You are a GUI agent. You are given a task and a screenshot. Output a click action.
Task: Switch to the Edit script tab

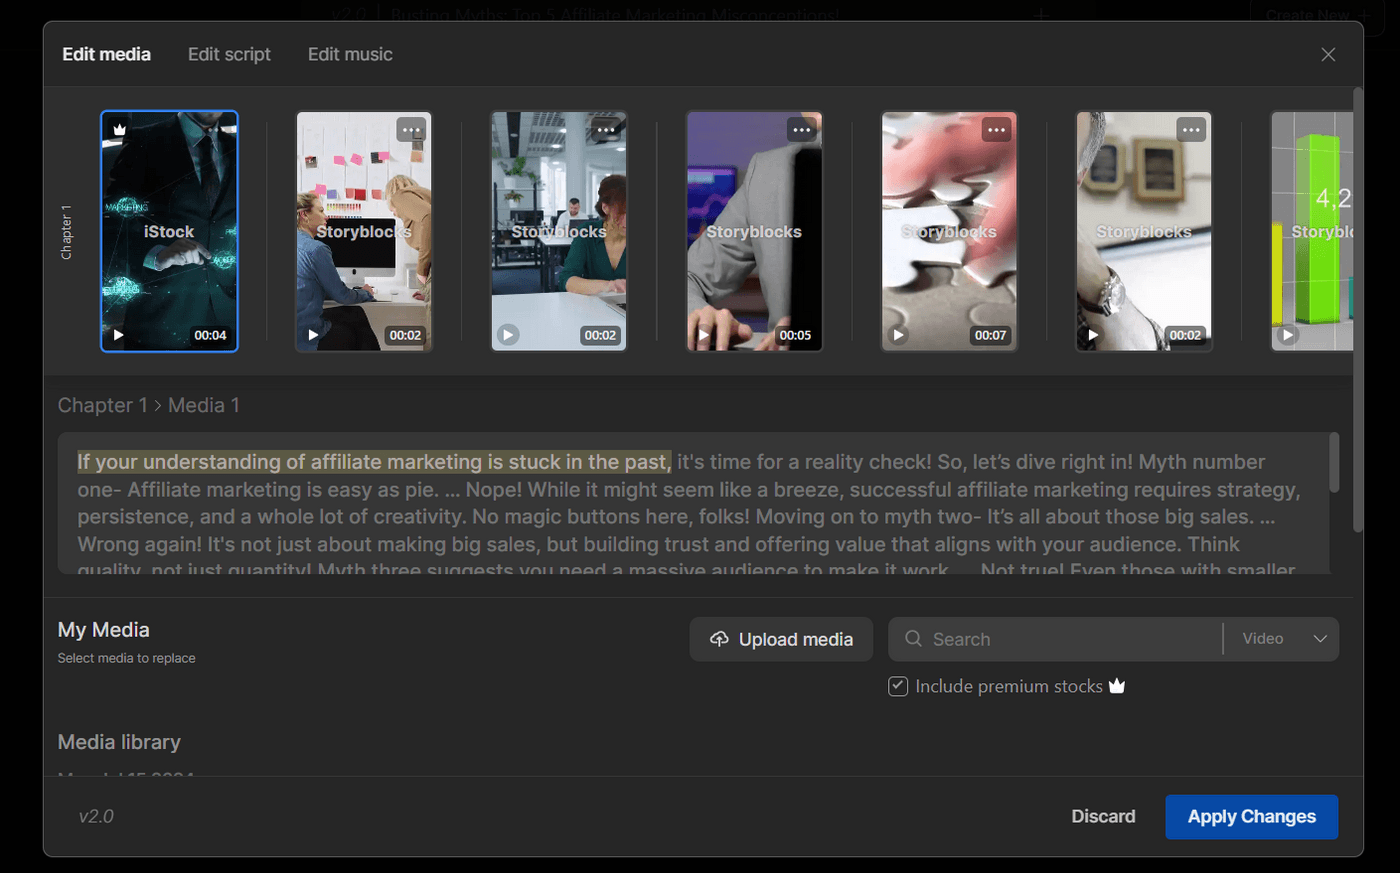coord(229,54)
